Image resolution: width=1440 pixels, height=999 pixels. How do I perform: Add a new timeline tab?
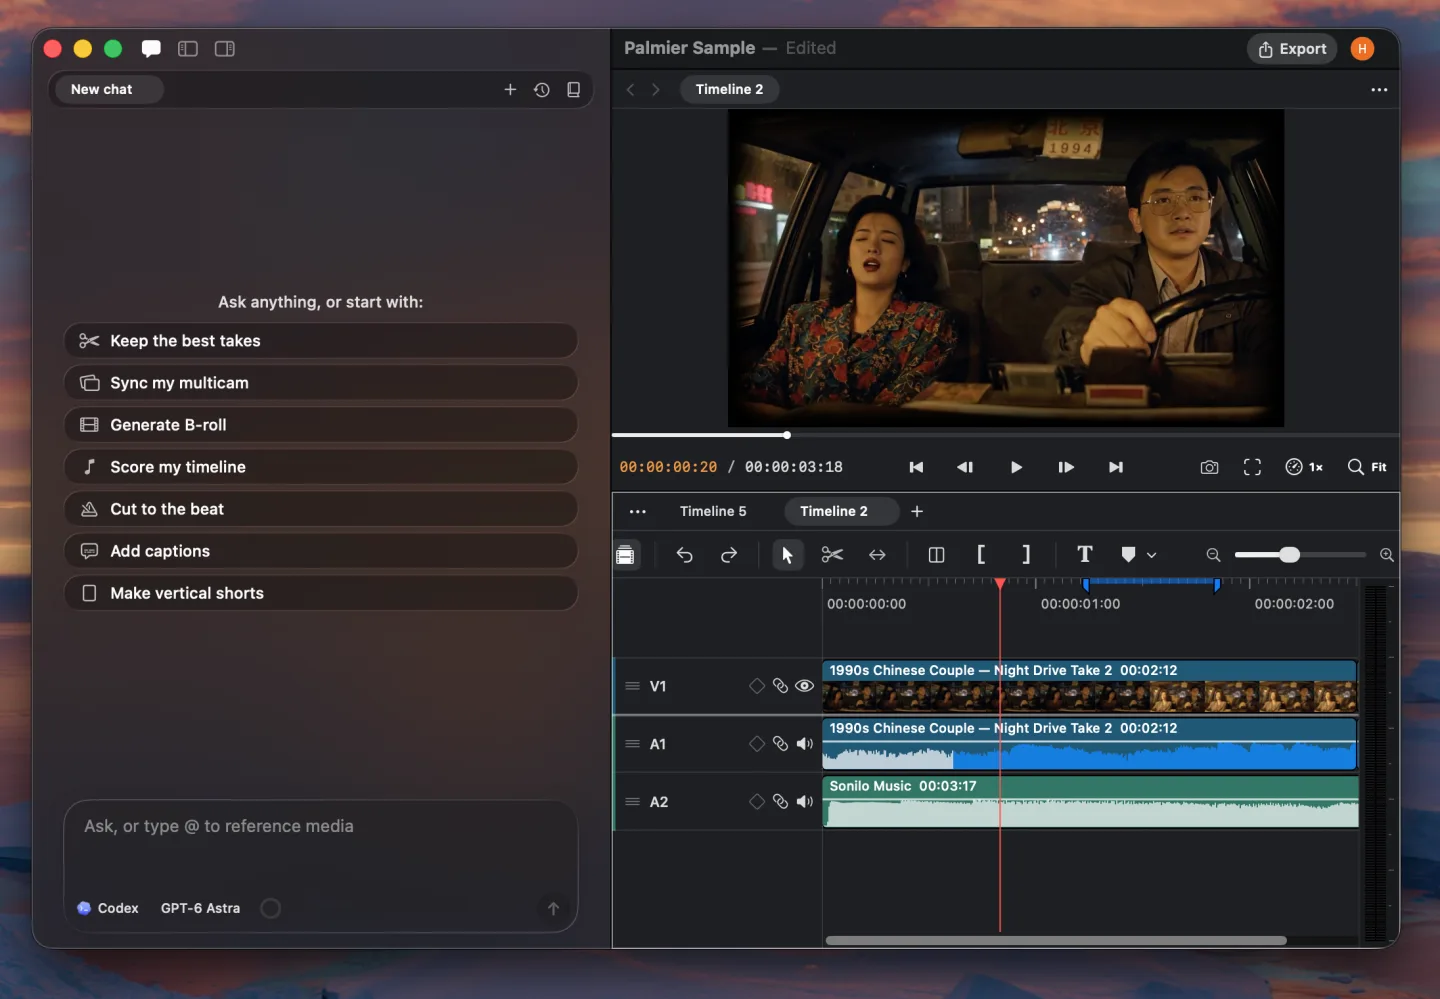tap(917, 511)
